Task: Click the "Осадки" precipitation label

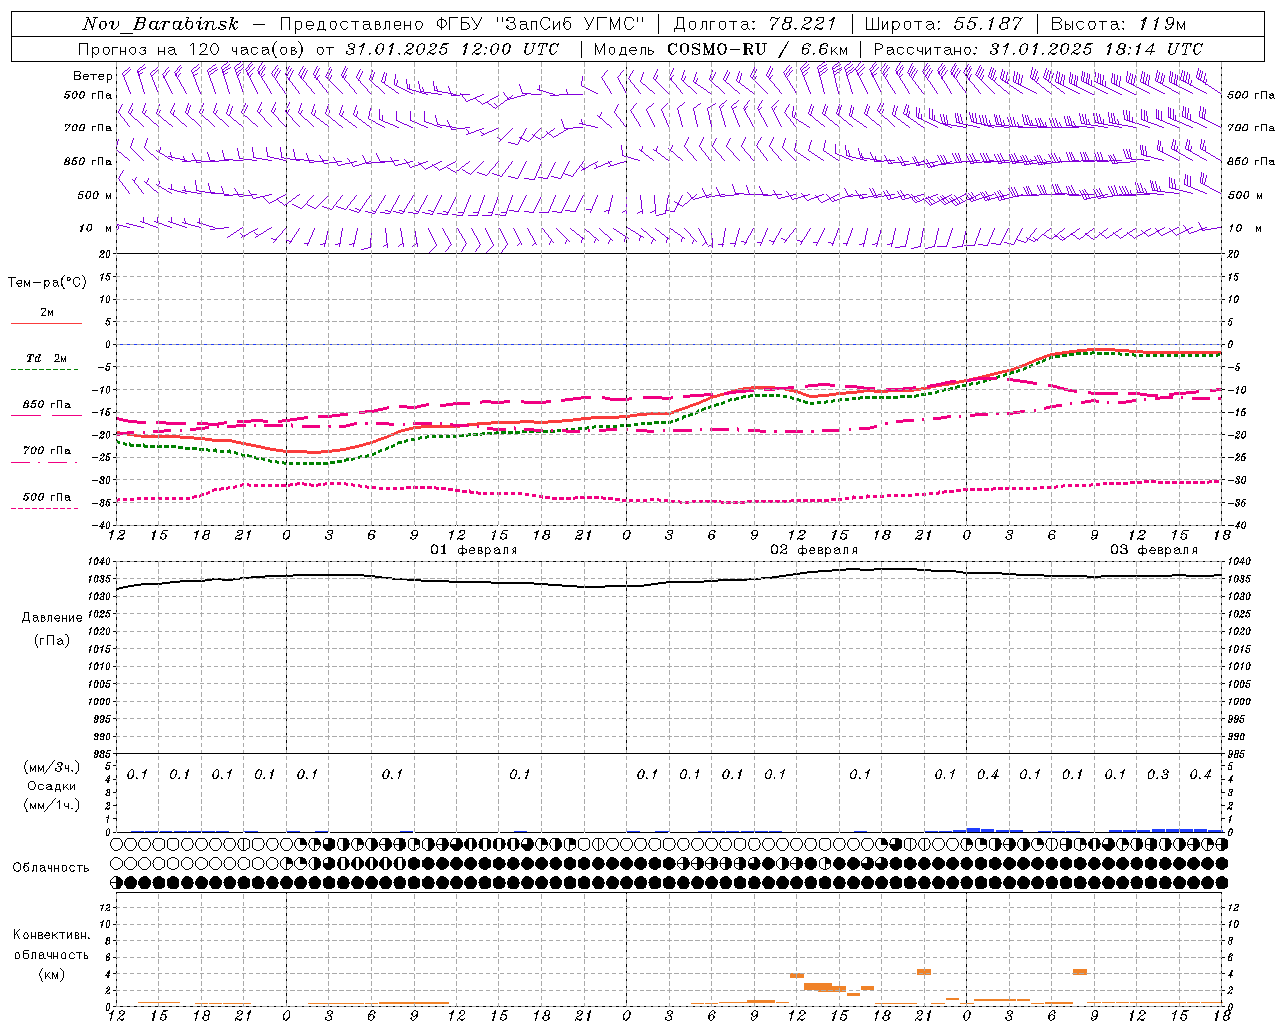Action: (x=51, y=786)
